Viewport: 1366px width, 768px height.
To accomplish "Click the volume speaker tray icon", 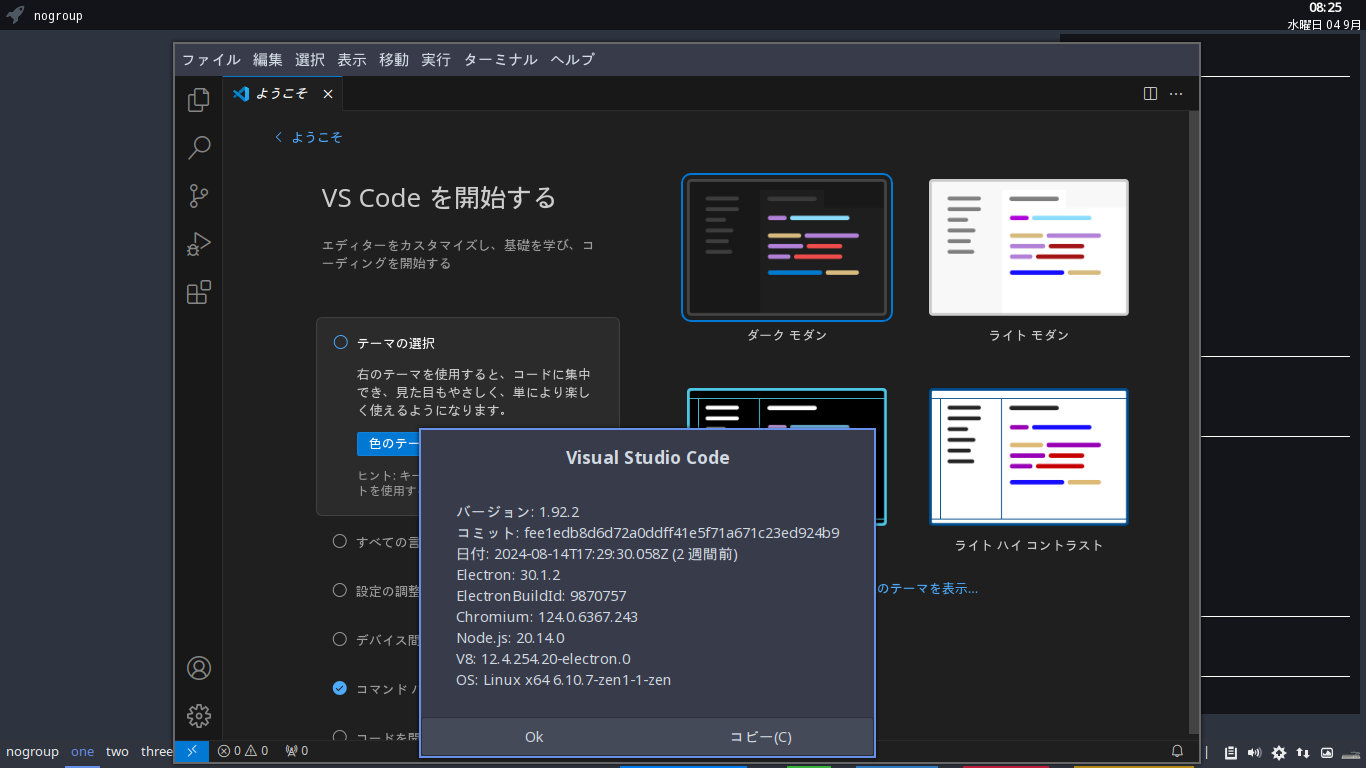I will coord(1255,753).
